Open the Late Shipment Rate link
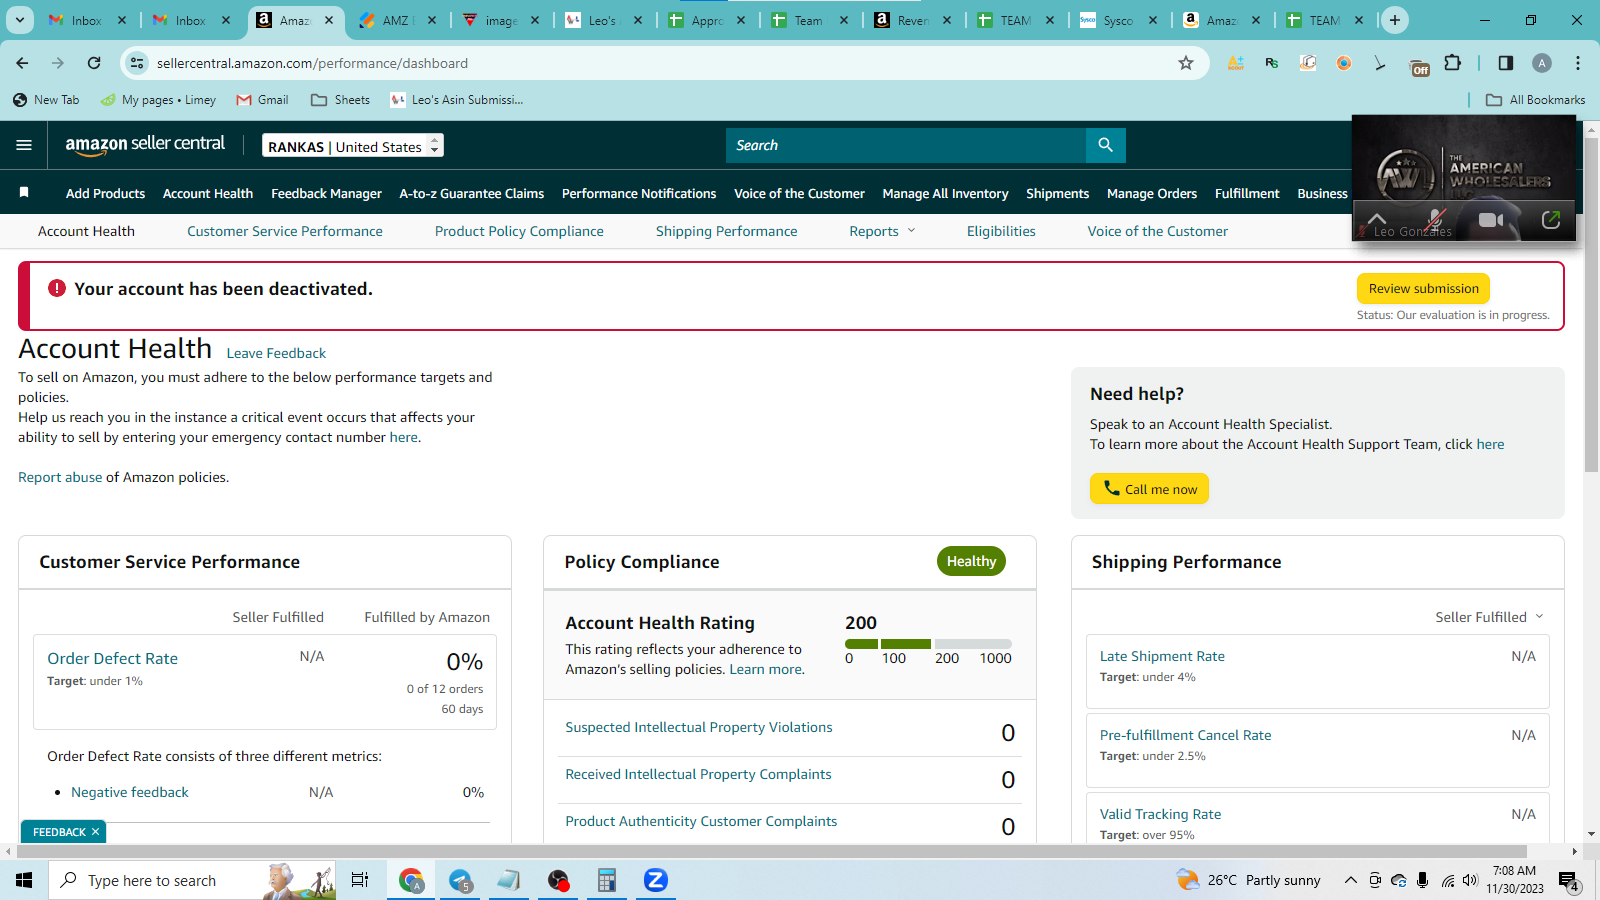This screenshot has width=1600, height=900. pos(1162,656)
